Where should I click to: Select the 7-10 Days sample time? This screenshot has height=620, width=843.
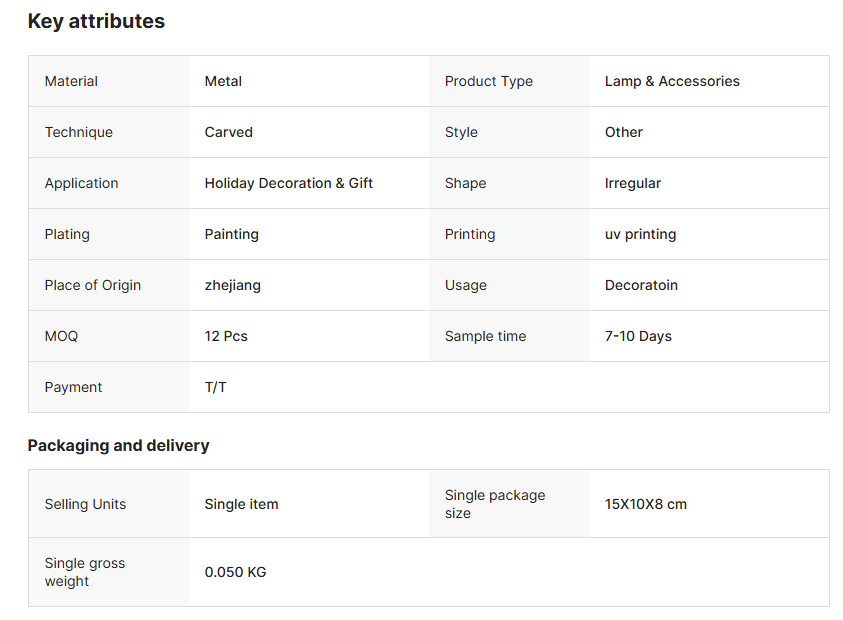638,336
